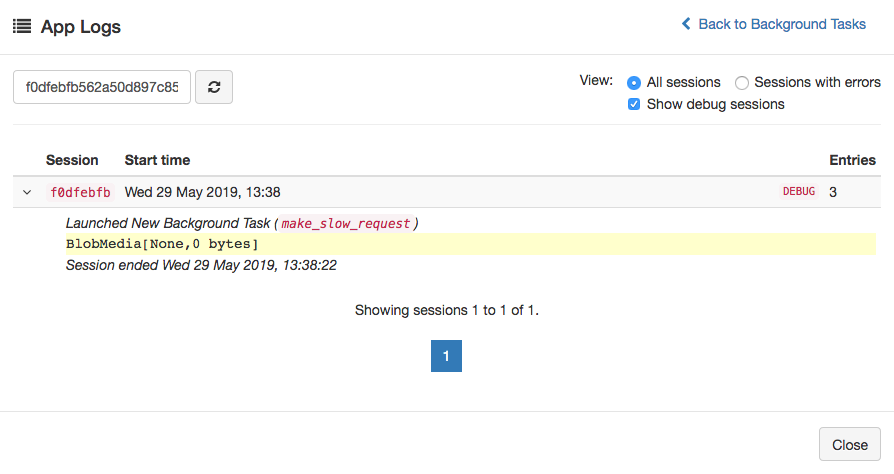
Task: Select the highlighted BlobMedia log entry
Action: [x=163, y=244]
